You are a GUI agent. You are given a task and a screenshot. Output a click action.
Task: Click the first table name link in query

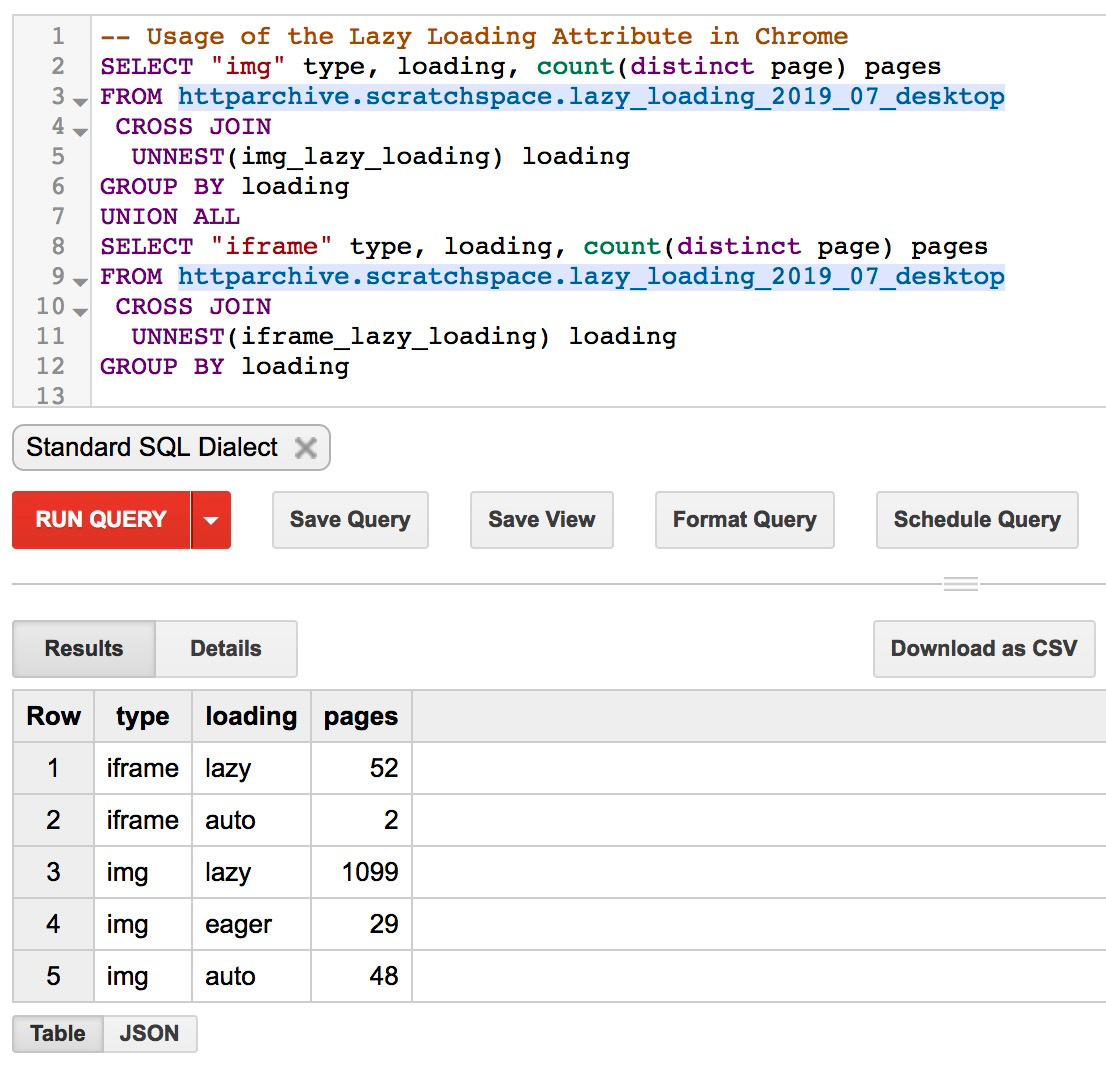(x=591, y=97)
